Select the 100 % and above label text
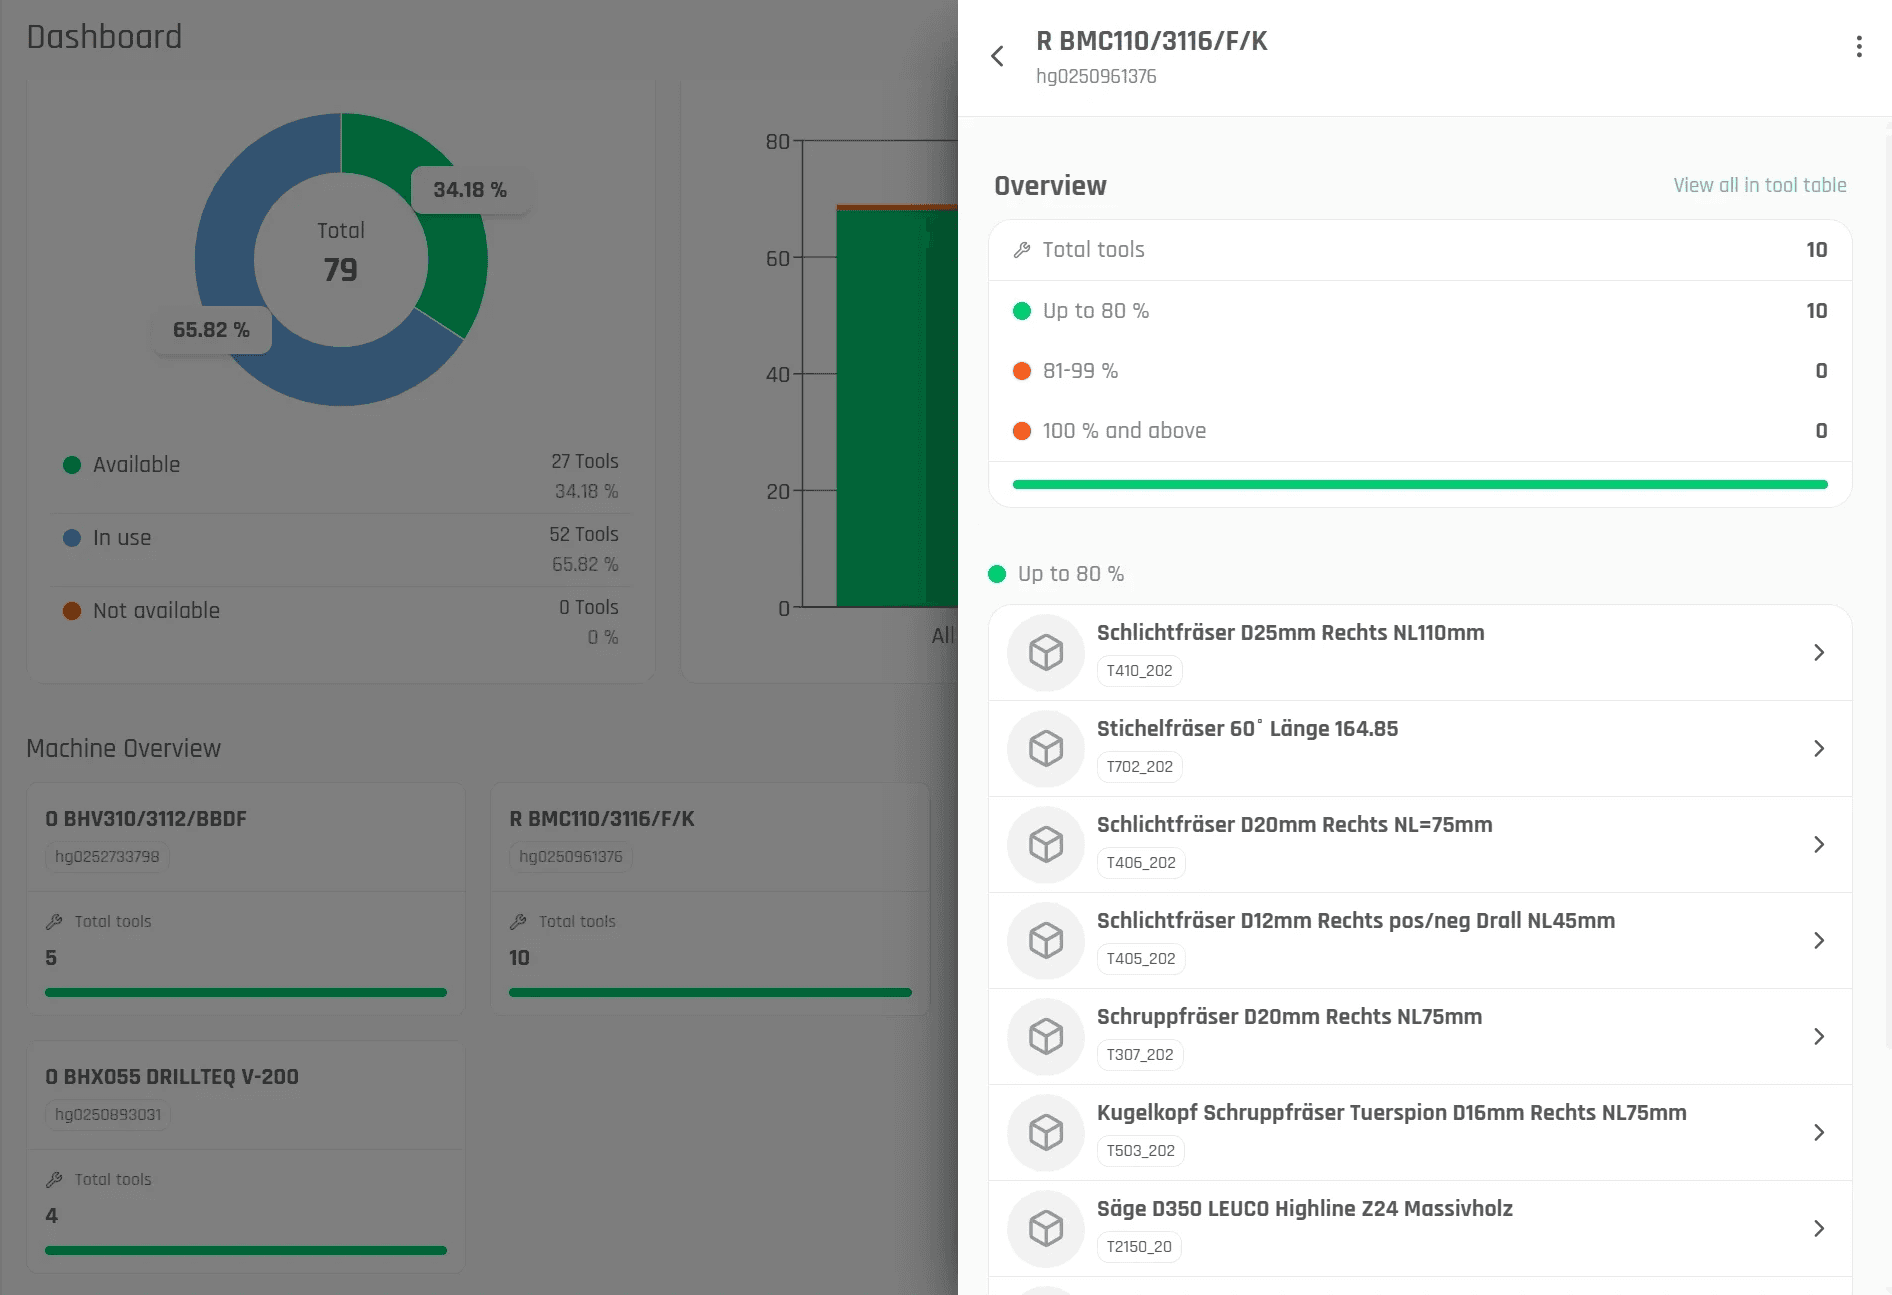1892x1295 pixels. point(1124,431)
